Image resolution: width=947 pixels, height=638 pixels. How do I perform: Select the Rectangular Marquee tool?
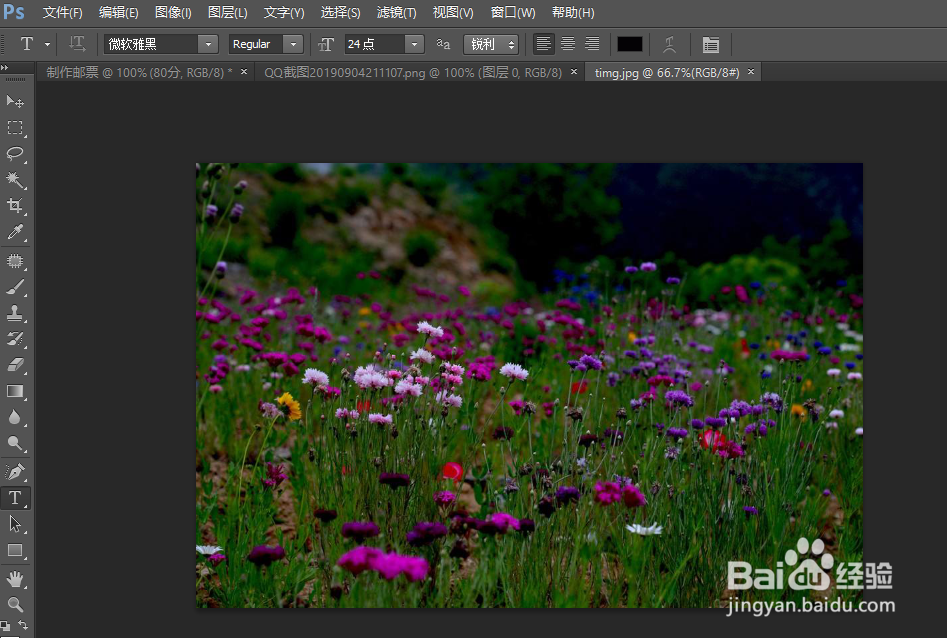pos(15,127)
